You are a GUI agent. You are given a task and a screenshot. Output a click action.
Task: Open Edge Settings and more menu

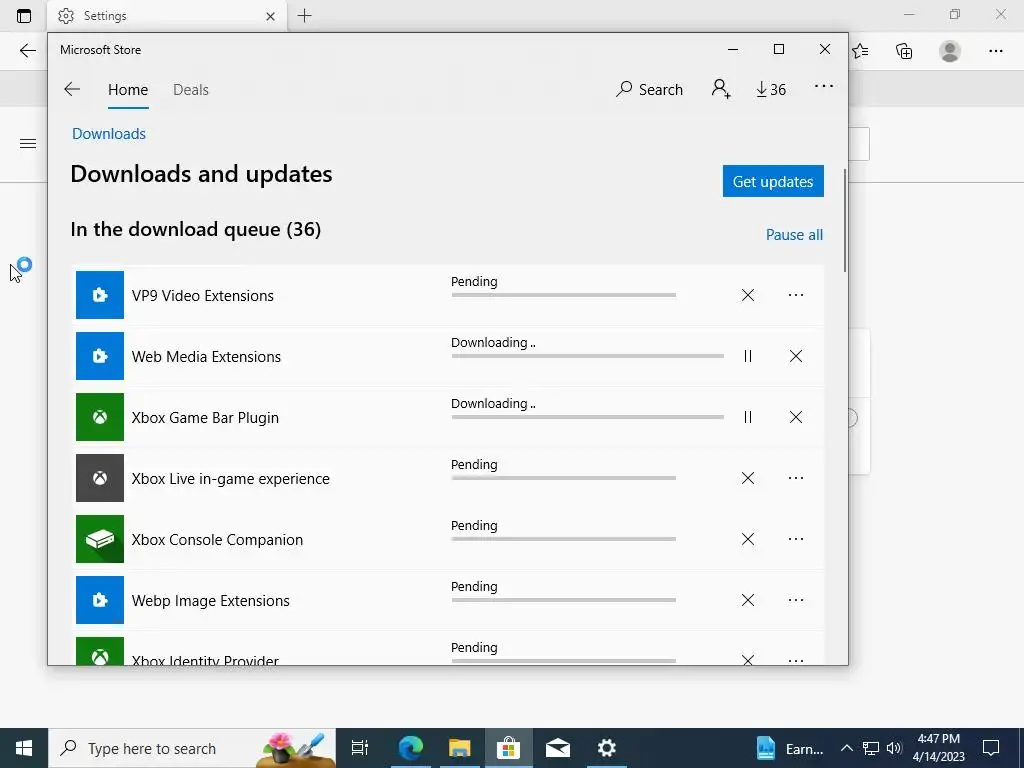coord(995,51)
